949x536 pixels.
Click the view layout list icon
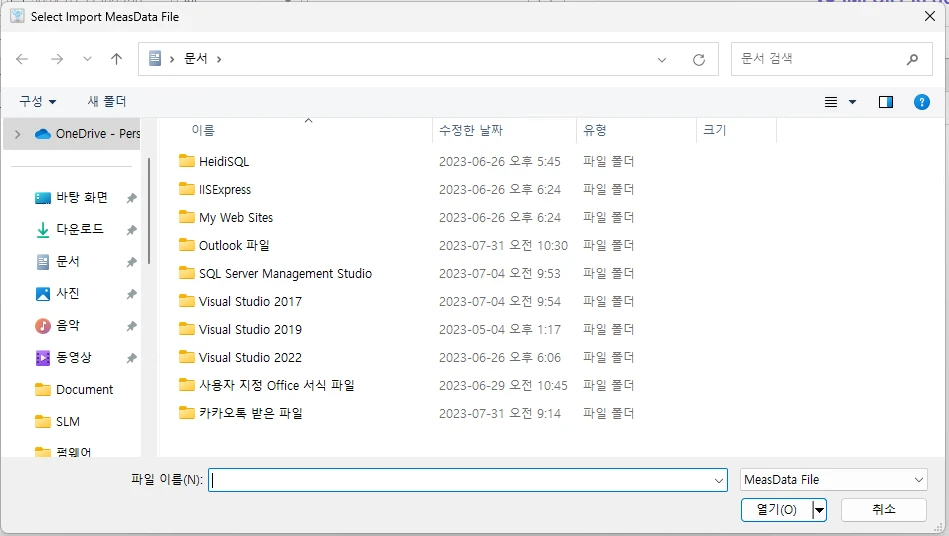(831, 102)
